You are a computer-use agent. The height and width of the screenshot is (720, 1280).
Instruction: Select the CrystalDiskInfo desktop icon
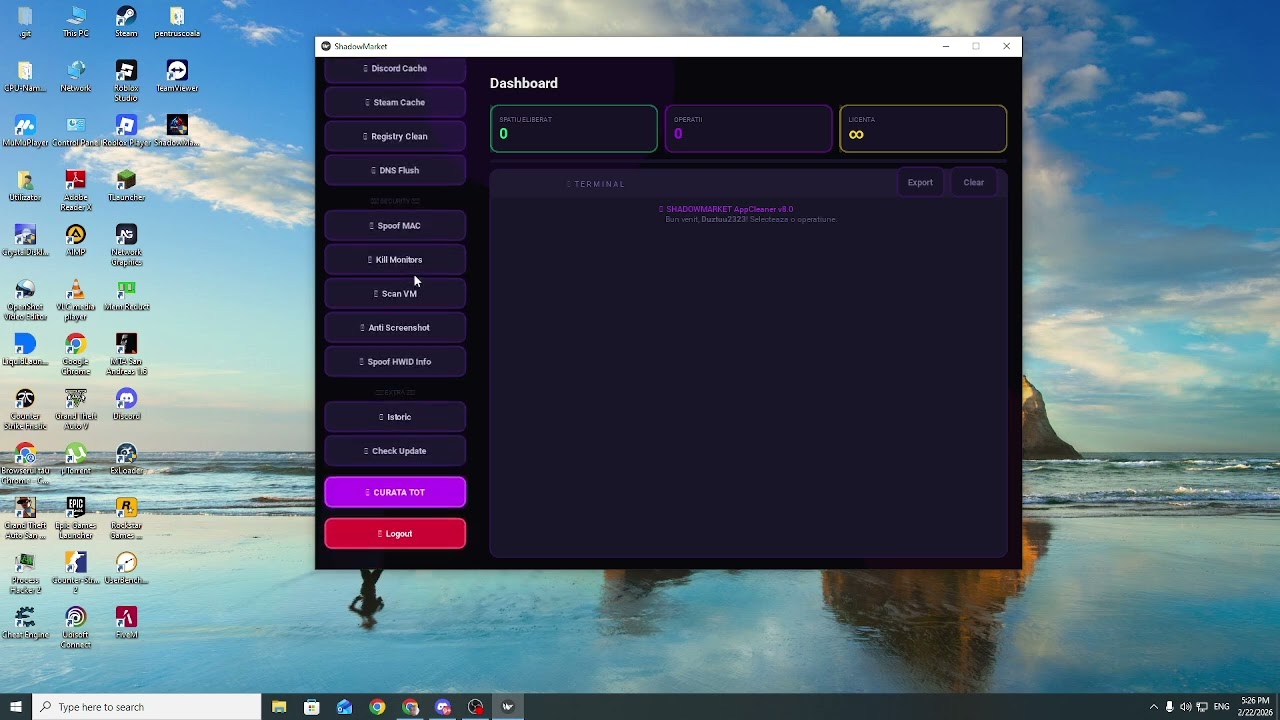25,240
